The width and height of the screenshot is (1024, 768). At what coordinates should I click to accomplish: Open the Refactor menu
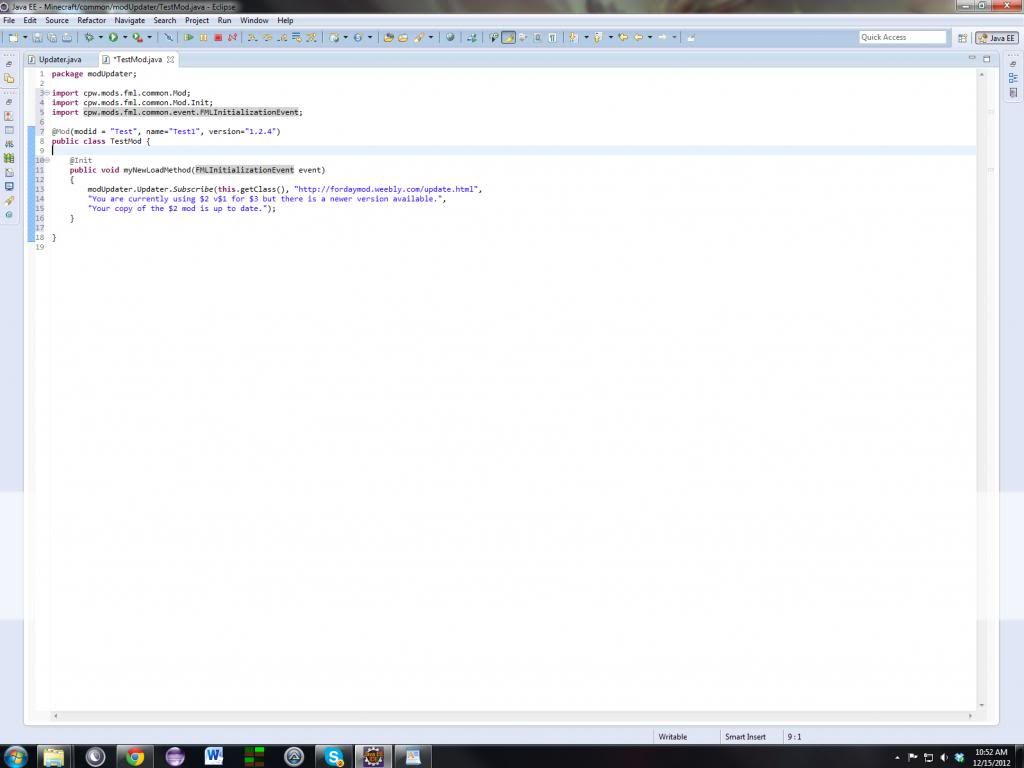point(91,20)
